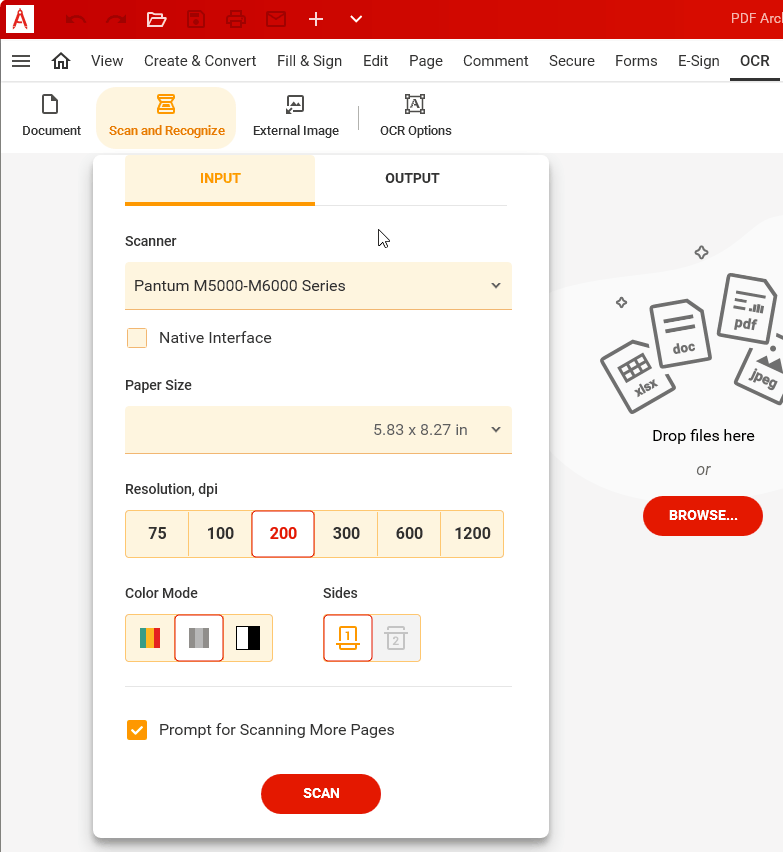This screenshot has height=852, width=783.
Task: Click the Redo arrow icon
Action: pyautogui.click(x=116, y=20)
